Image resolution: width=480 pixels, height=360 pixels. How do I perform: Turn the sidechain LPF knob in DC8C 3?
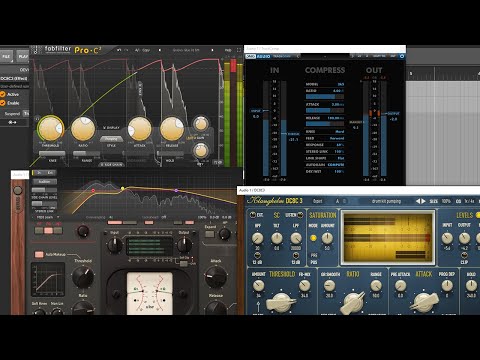296,238
